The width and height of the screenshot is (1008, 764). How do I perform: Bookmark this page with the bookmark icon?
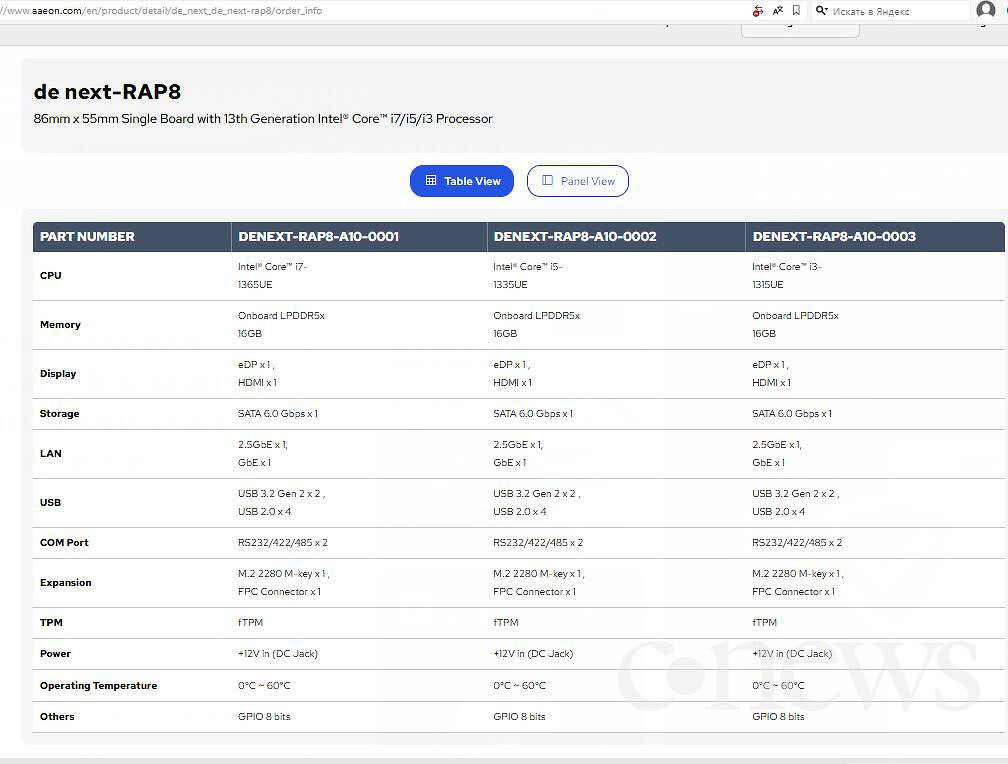coord(796,10)
